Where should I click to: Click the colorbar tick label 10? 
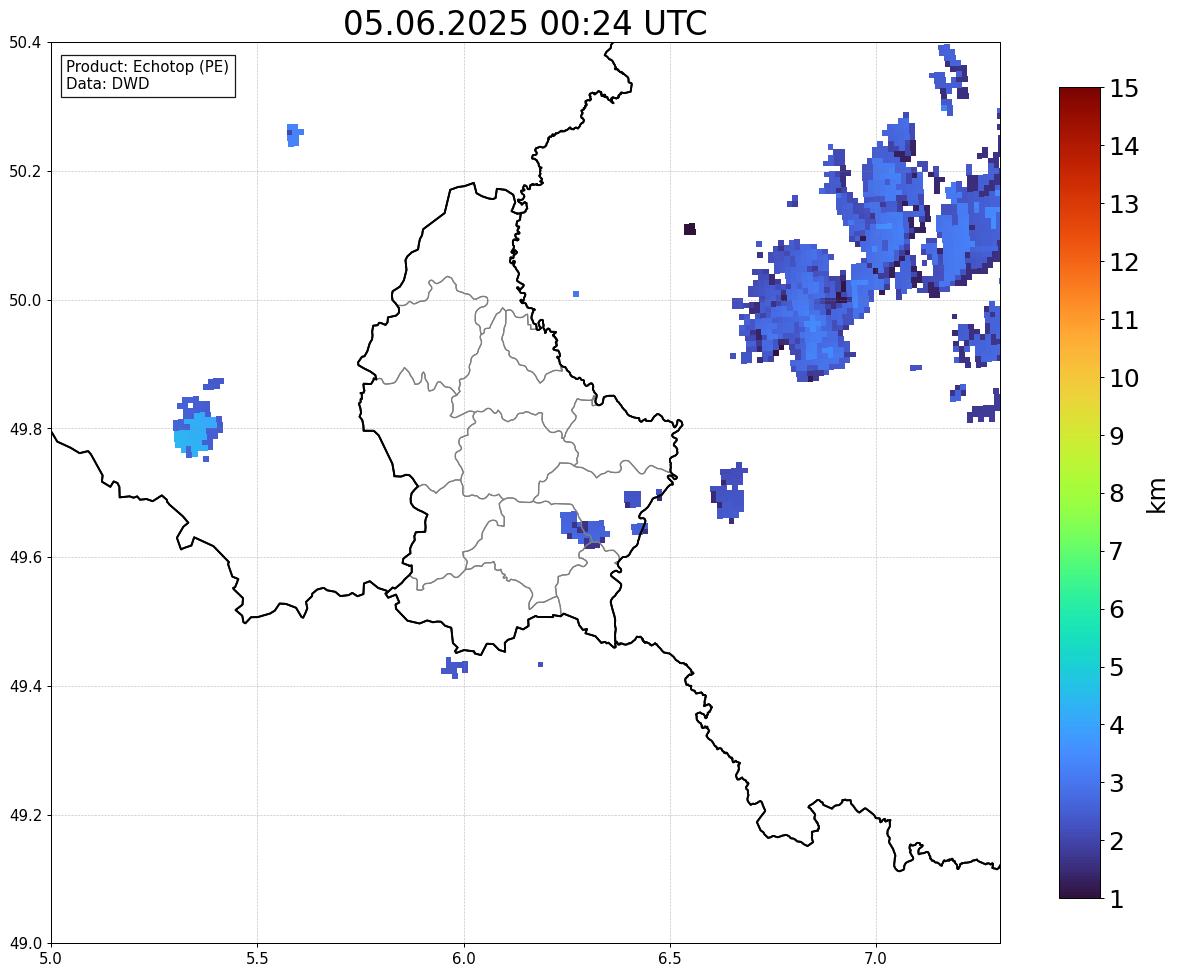coord(1124,378)
